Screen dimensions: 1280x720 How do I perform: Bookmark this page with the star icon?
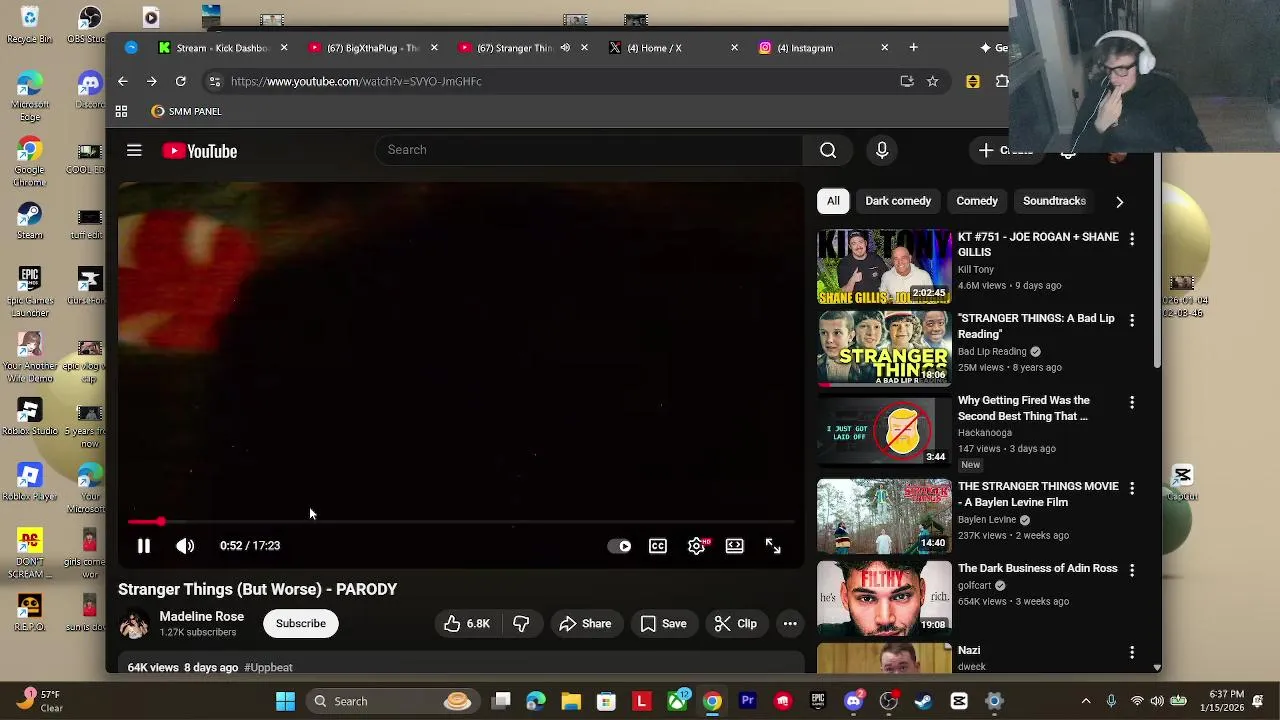tap(933, 81)
